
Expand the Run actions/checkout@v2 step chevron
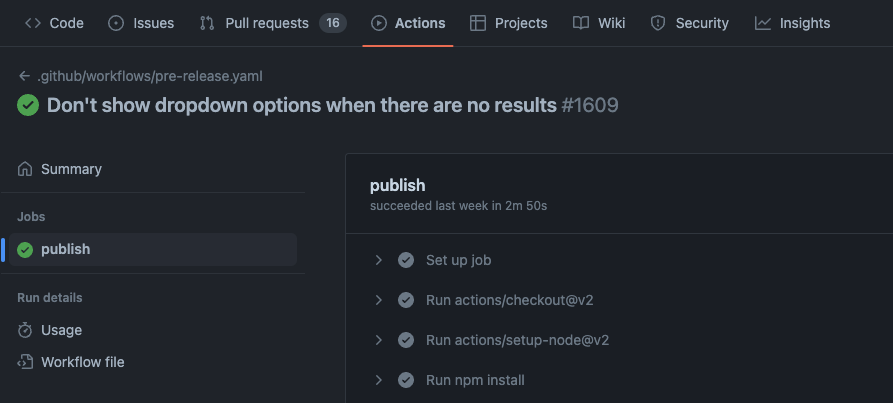(378, 300)
